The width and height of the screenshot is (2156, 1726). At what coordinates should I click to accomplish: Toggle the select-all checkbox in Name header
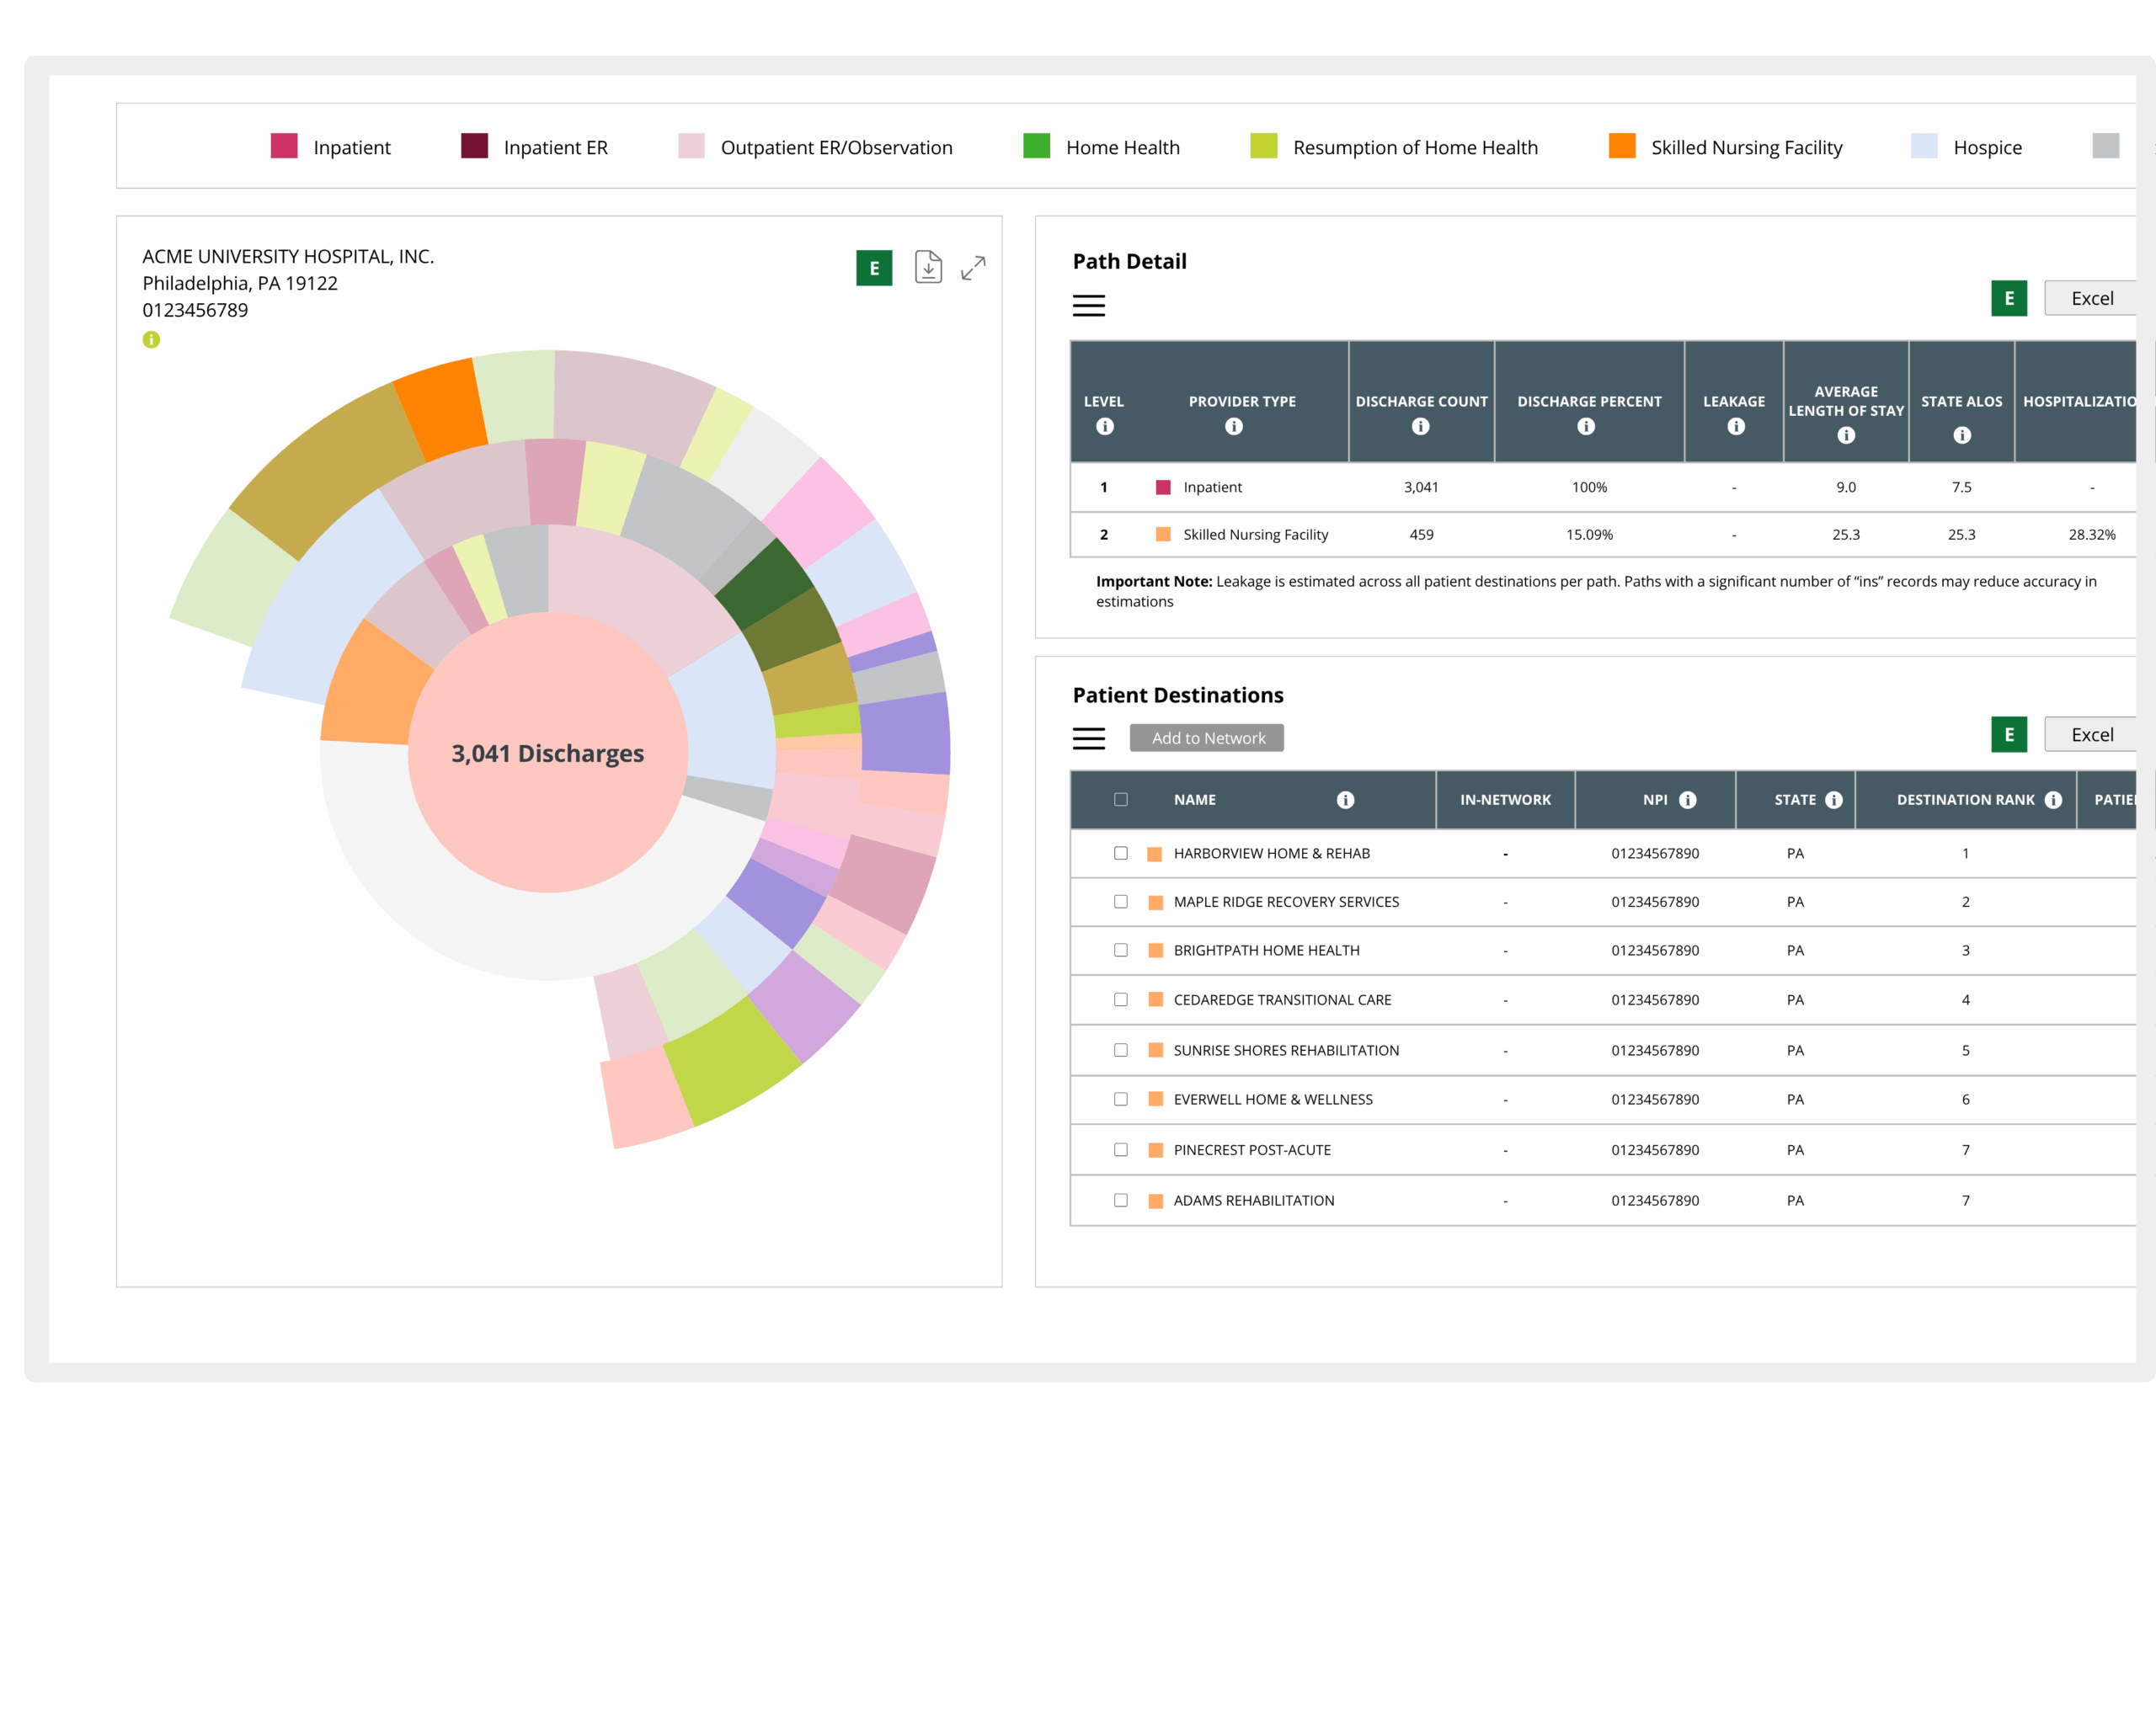1121,800
